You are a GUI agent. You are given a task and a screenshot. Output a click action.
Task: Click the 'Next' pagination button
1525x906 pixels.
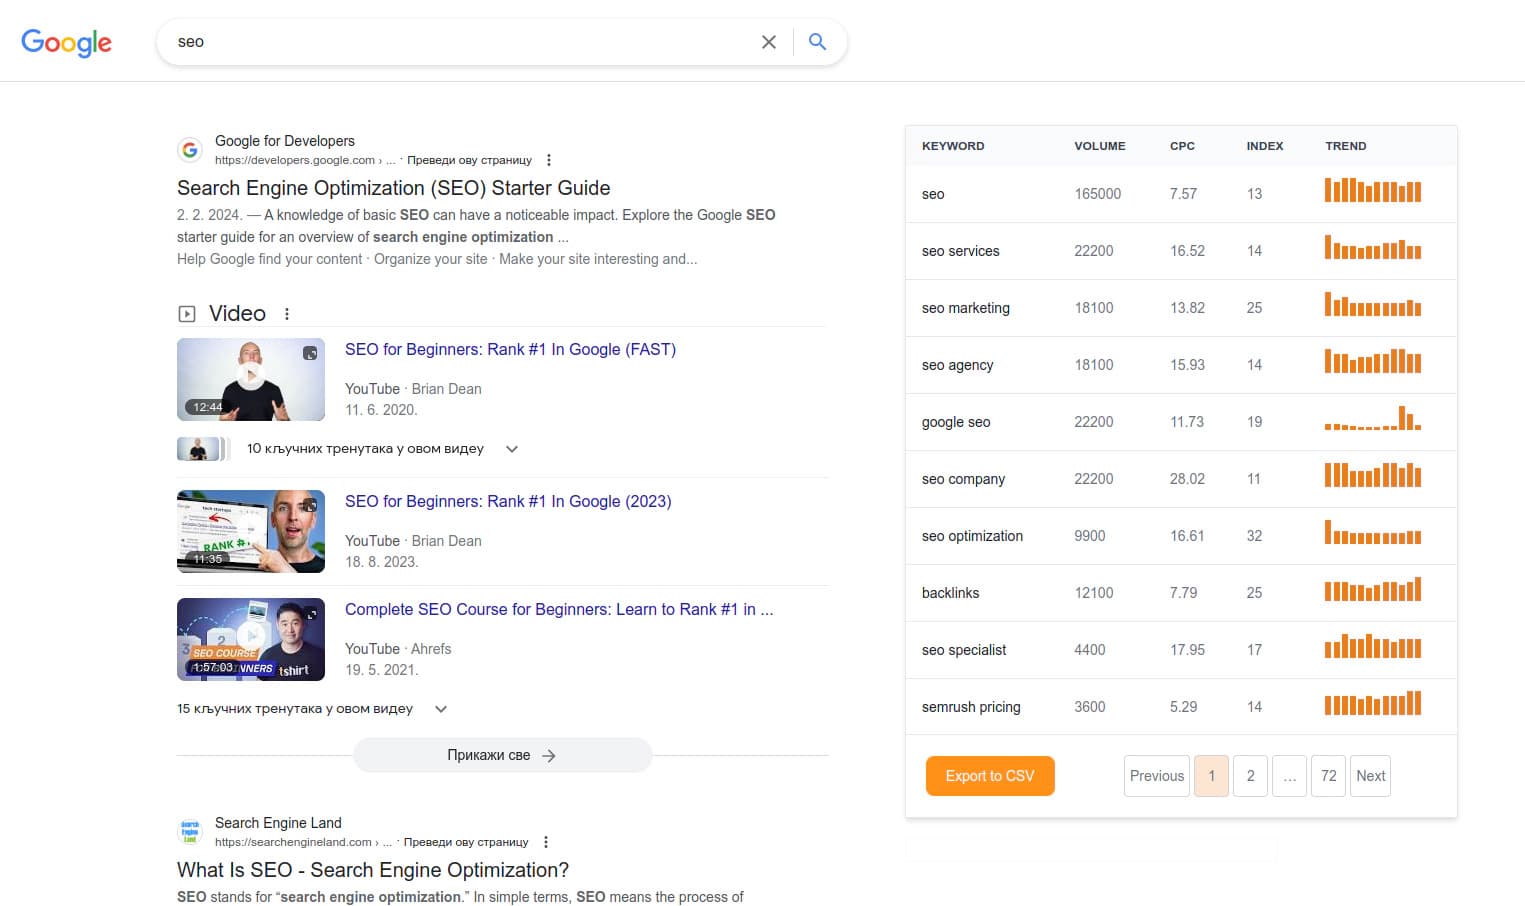[x=1370, y=776]
